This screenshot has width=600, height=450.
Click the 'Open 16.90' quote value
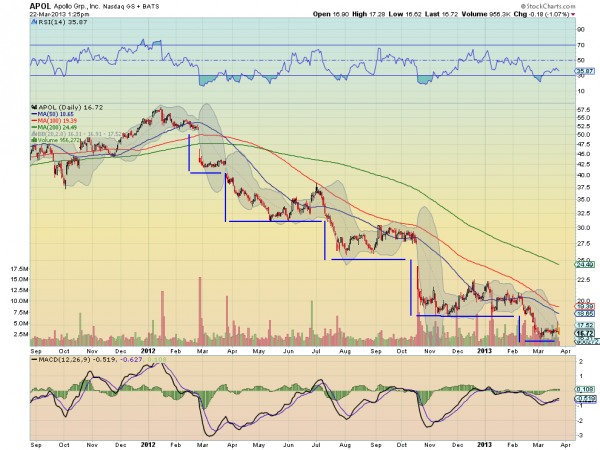331,14
